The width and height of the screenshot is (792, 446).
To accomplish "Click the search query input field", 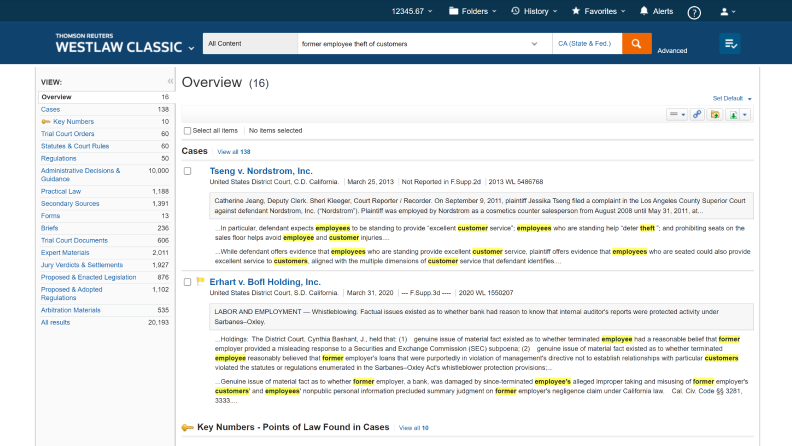I will [x=415, y=44].
